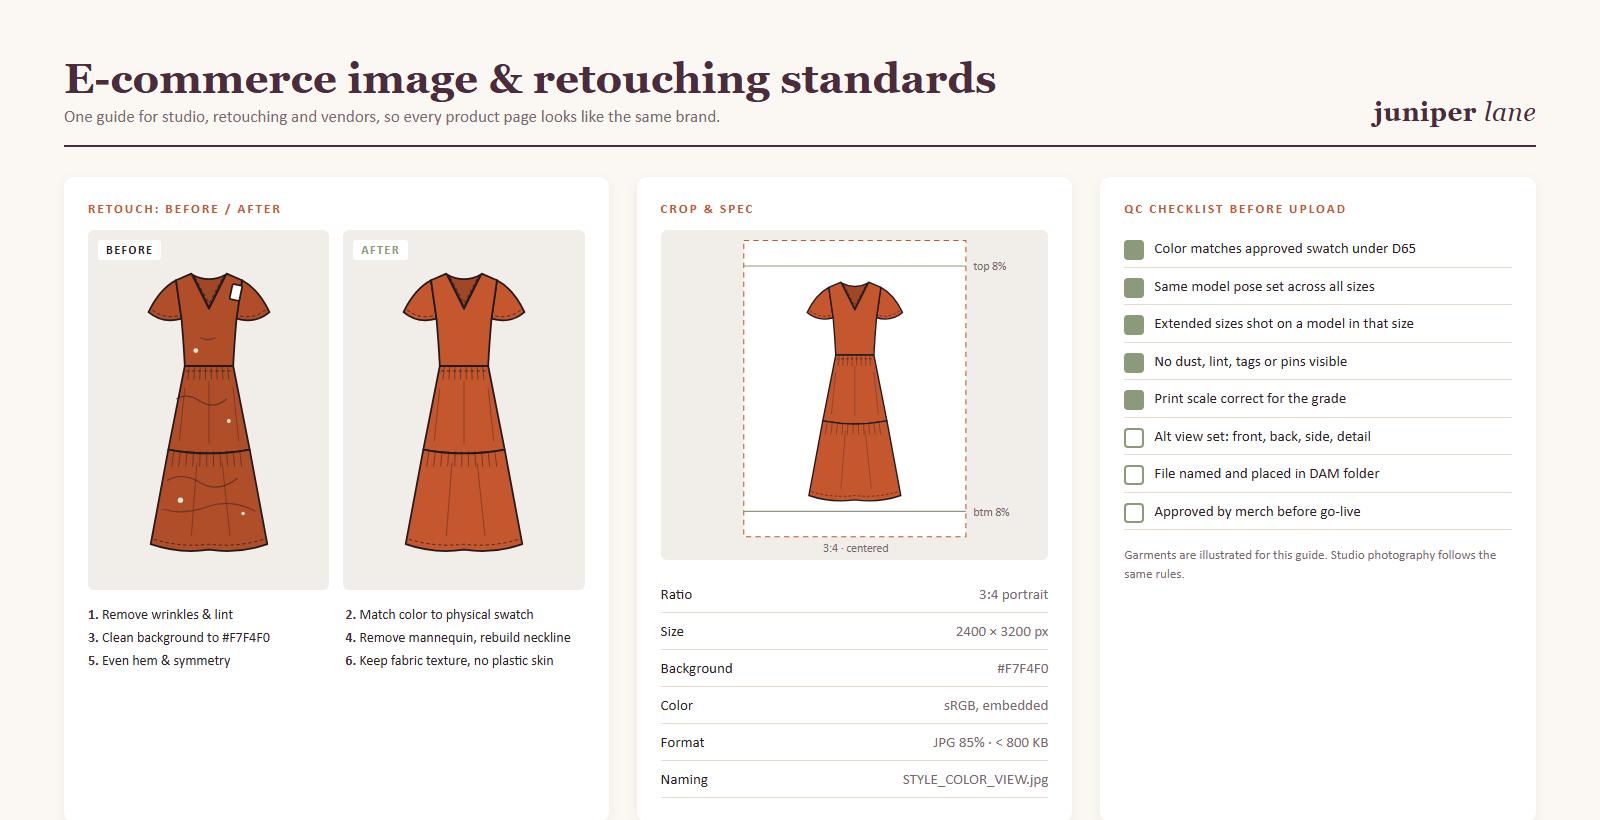Click the Ratio value '3:4 portrait'
Image resolution: width=1600 pixels, height=820 pixels.
pos(1013,595)
